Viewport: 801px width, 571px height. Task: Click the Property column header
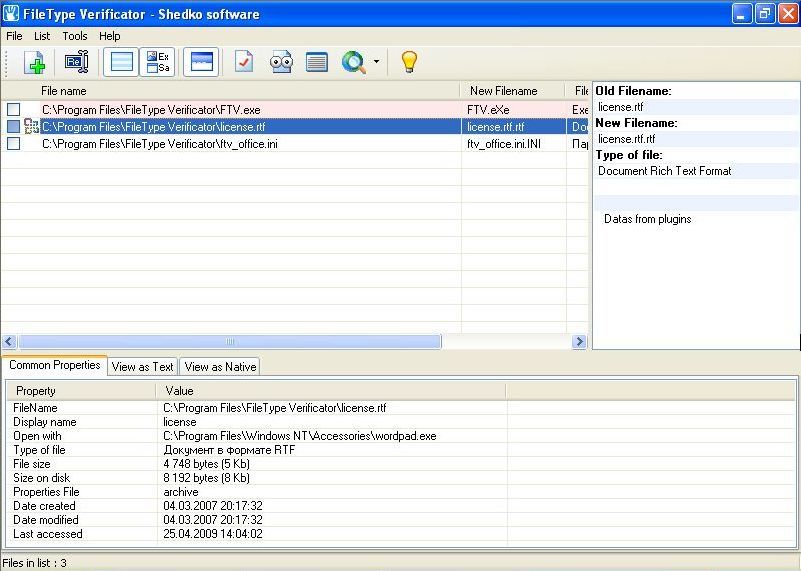point(82,391)
